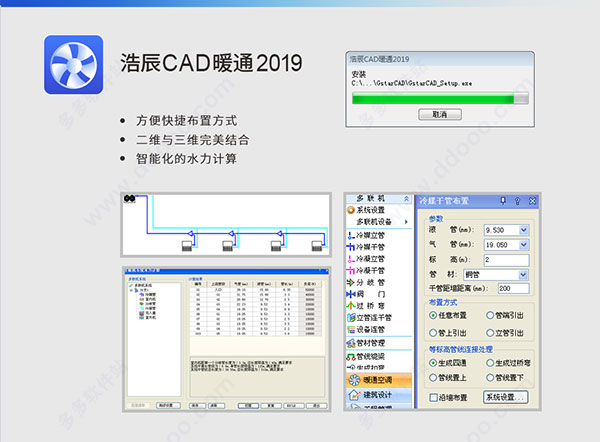The width and height of the screenshot is (600, 442).
Task: Open the 气管 diameter dropdown
Action: 523,245
